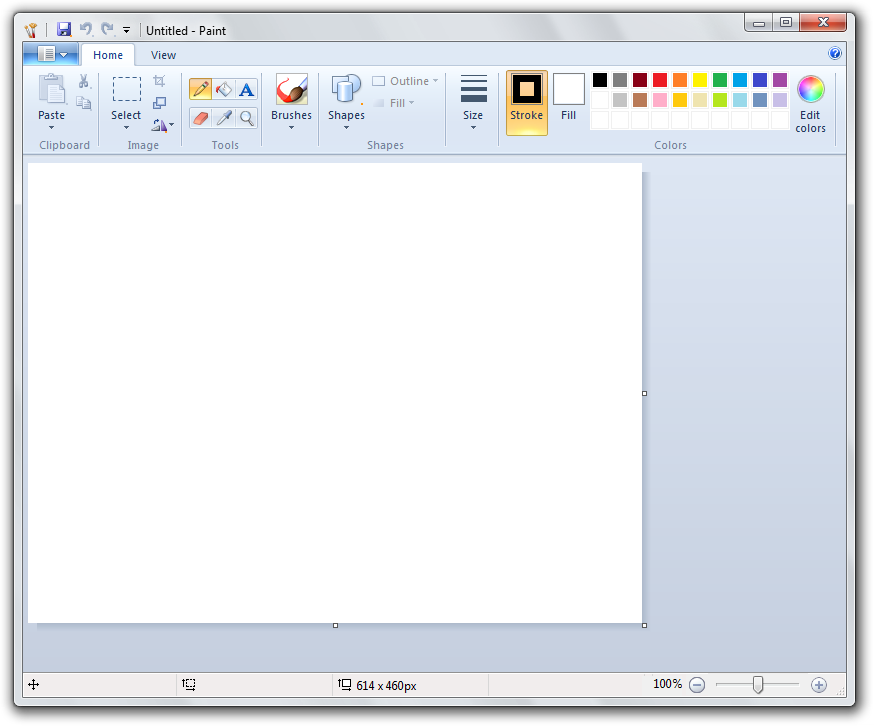This screenshot has width=874, height=726.
Task: Toggle the Fill color selector
Action: pos(568,102)
